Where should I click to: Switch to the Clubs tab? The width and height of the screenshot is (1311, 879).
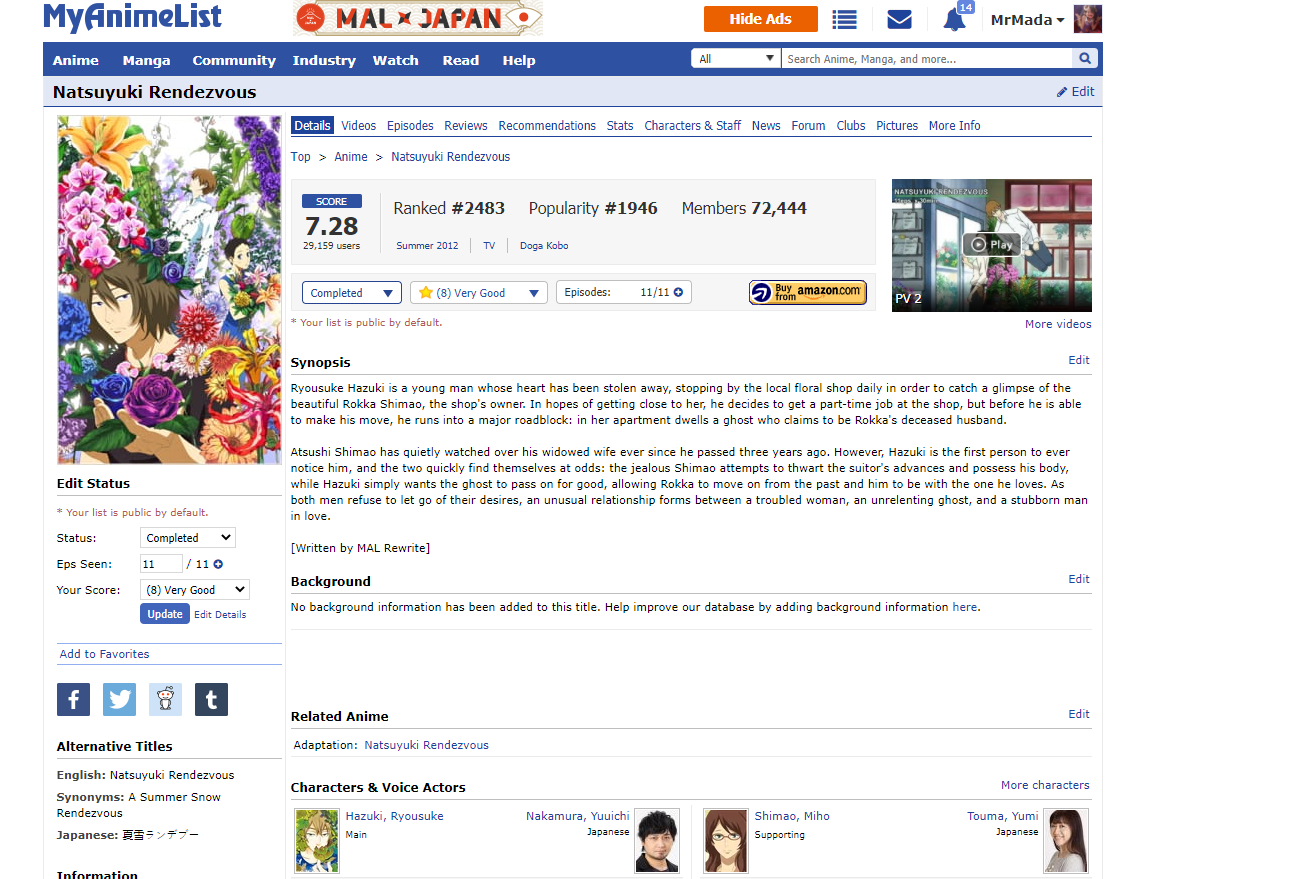point(851,126)
